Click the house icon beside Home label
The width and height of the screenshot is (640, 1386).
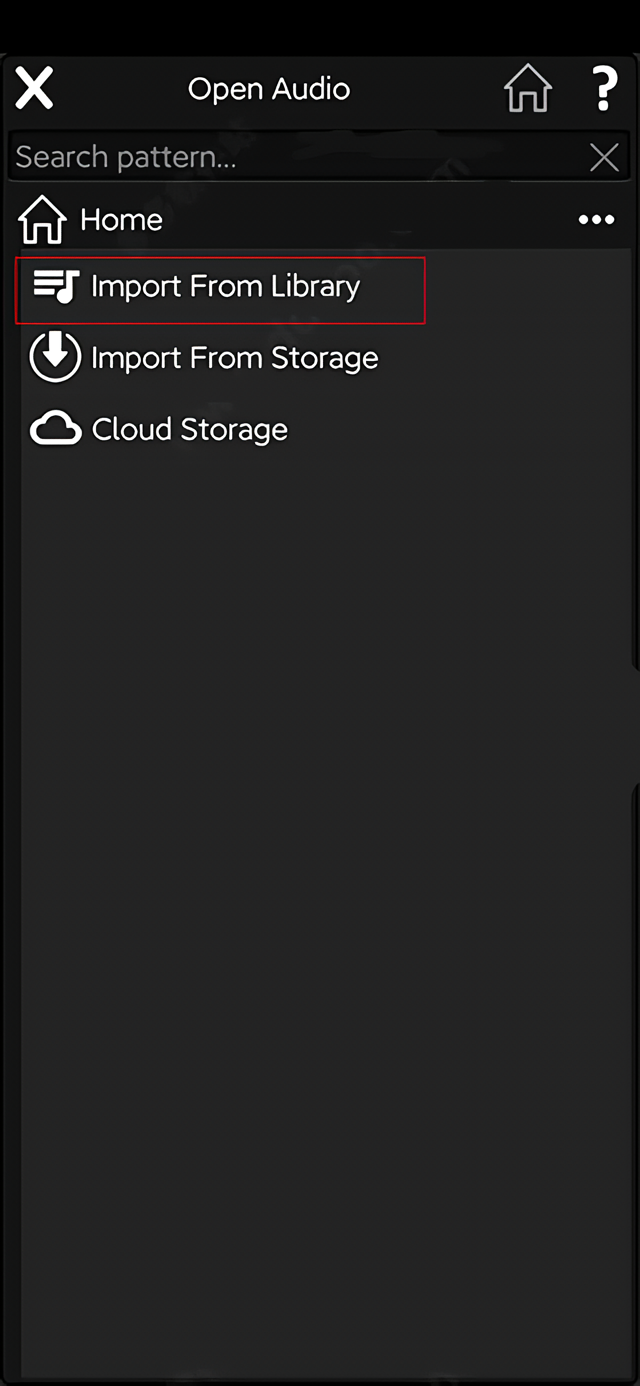tap(42, 220)
